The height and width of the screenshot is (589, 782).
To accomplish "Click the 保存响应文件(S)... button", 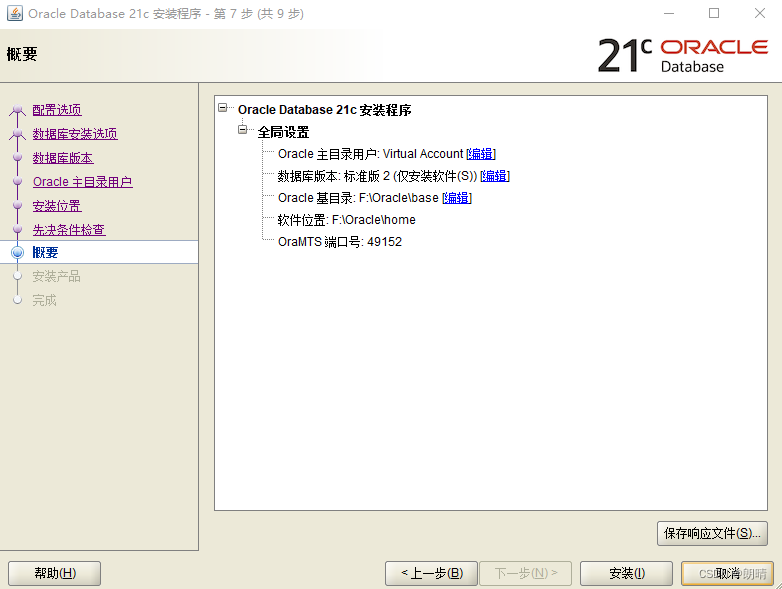I will click(712, 534).
